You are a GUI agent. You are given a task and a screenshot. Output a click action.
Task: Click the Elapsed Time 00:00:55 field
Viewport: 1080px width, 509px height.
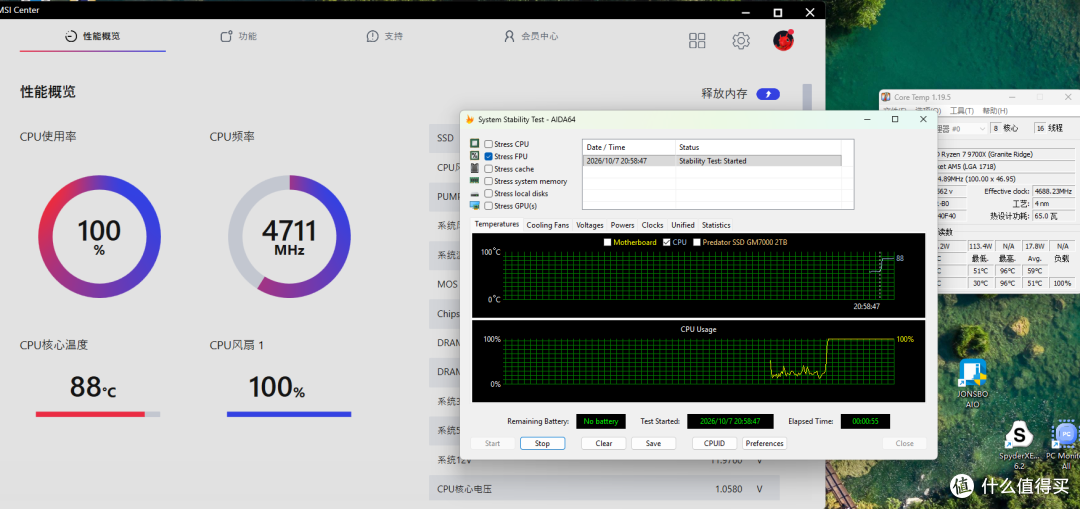tap(865, 422)
